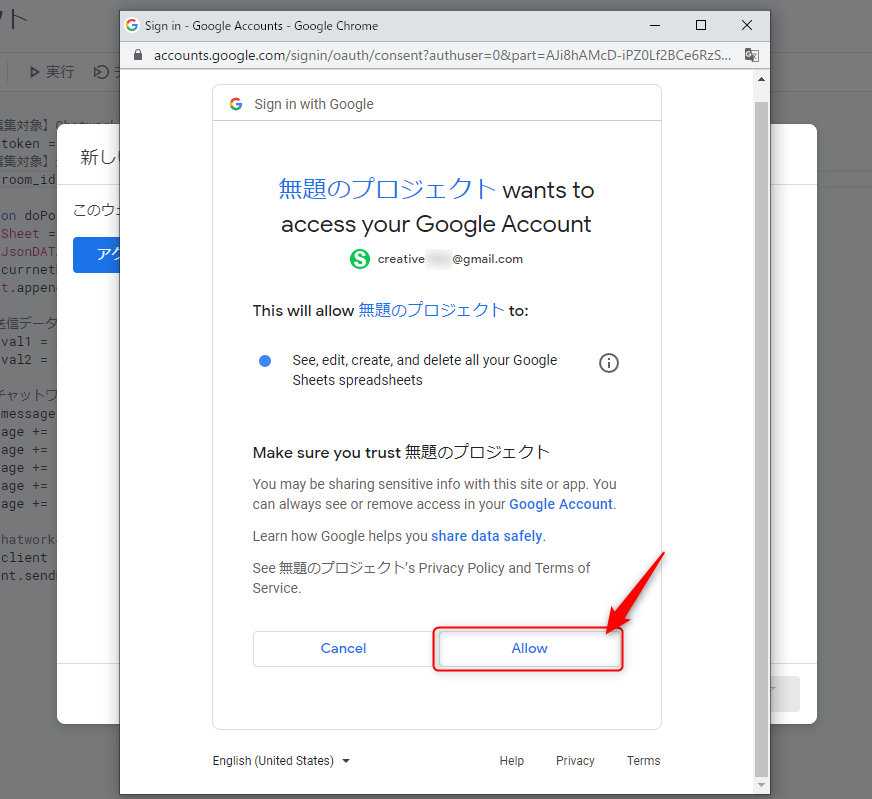The width and height of the screenshot is (872, 799).
Task: Click the translate page icon in address bar
Action: tap(751, 55)
